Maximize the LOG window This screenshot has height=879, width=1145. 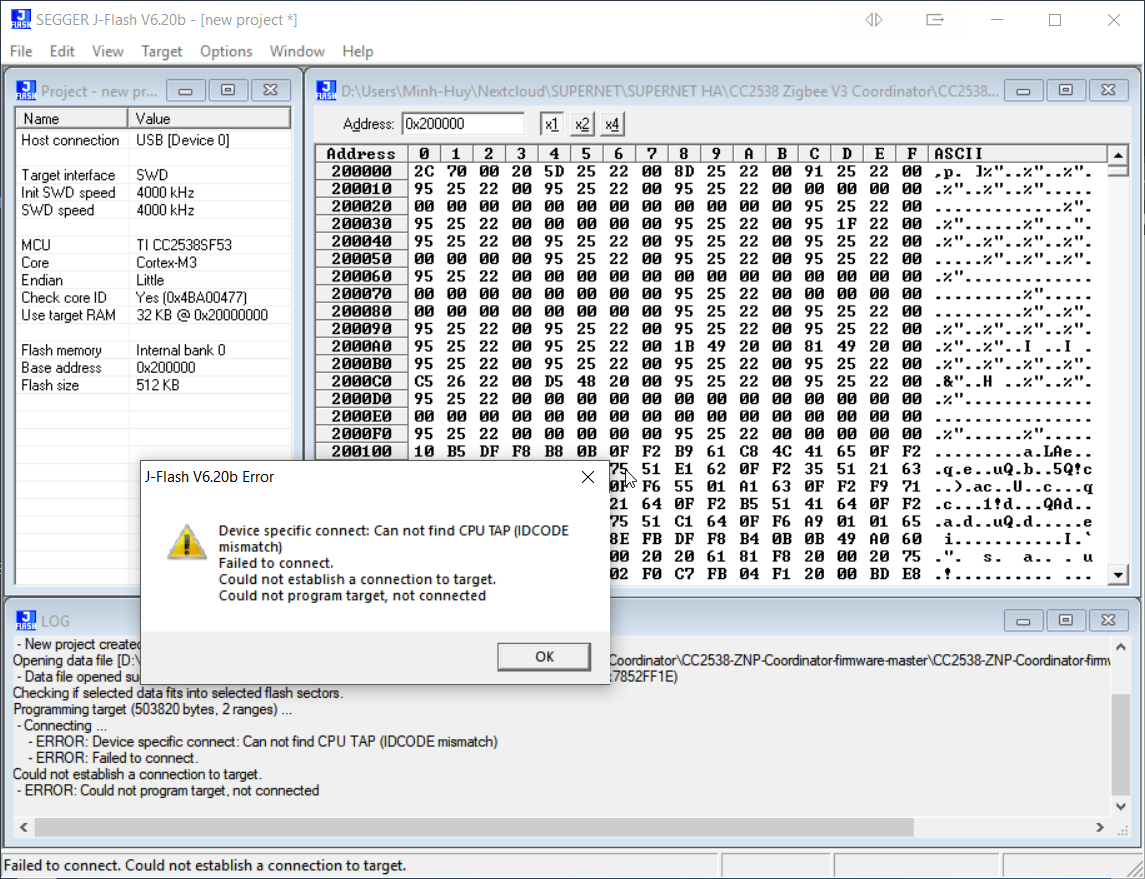1065,621
